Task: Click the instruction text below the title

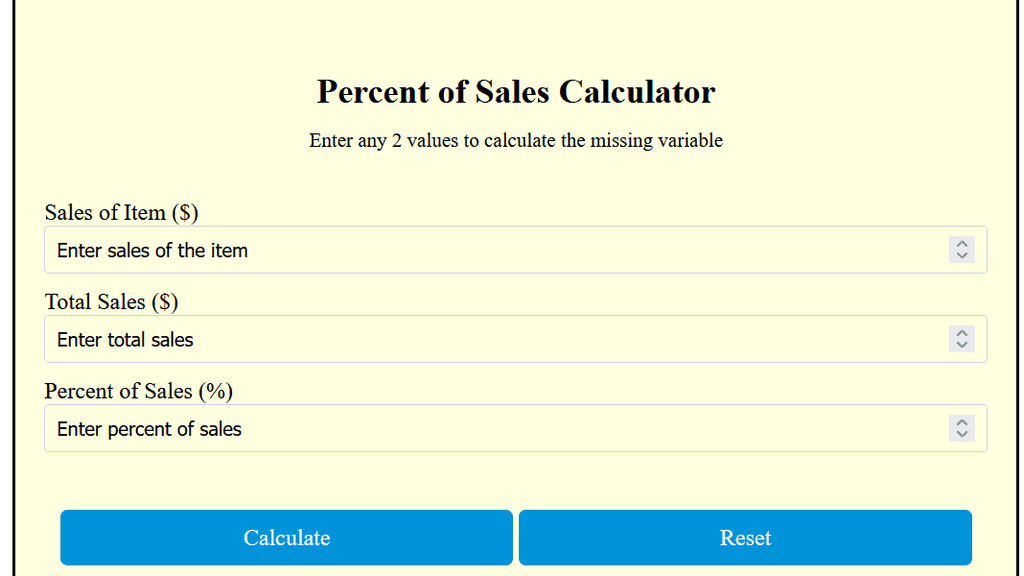Action: 516,140
